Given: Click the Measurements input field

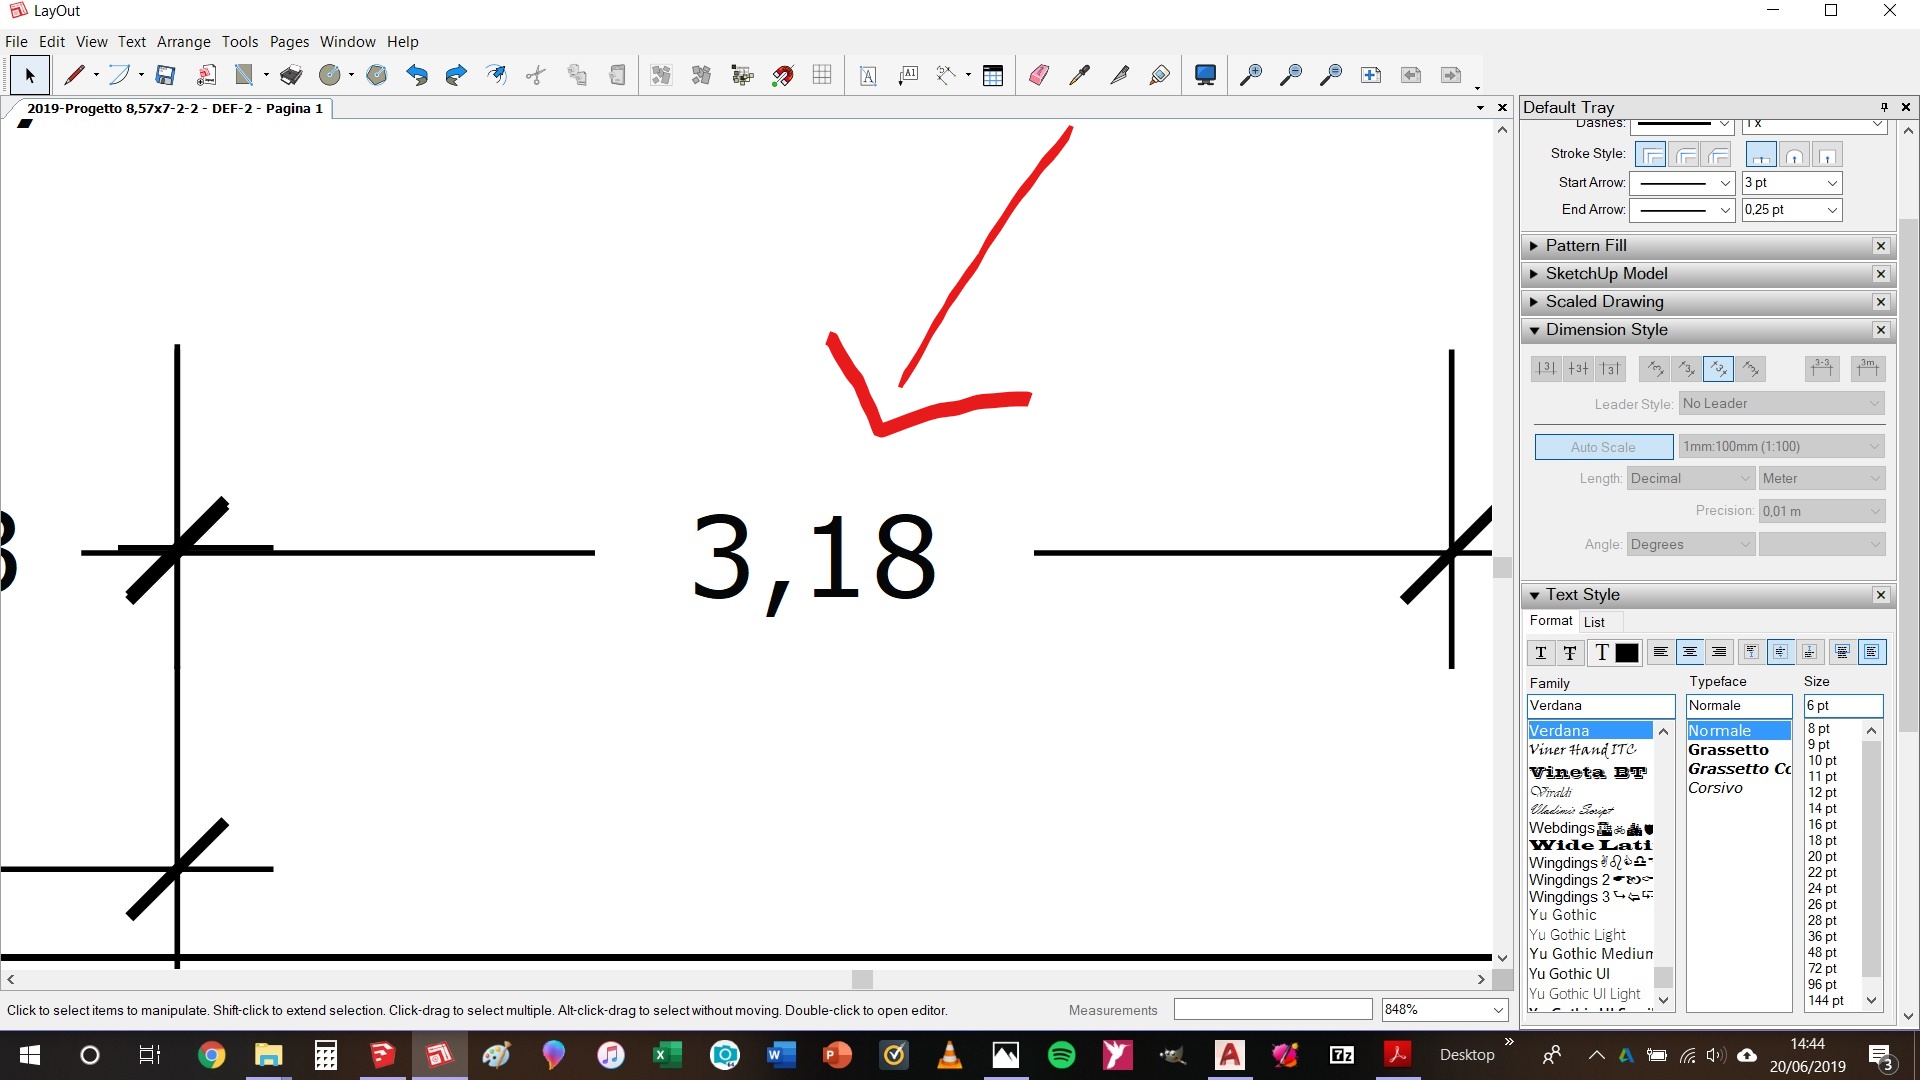Looking at the screenshot, I should click(x=1272, y=1010).
